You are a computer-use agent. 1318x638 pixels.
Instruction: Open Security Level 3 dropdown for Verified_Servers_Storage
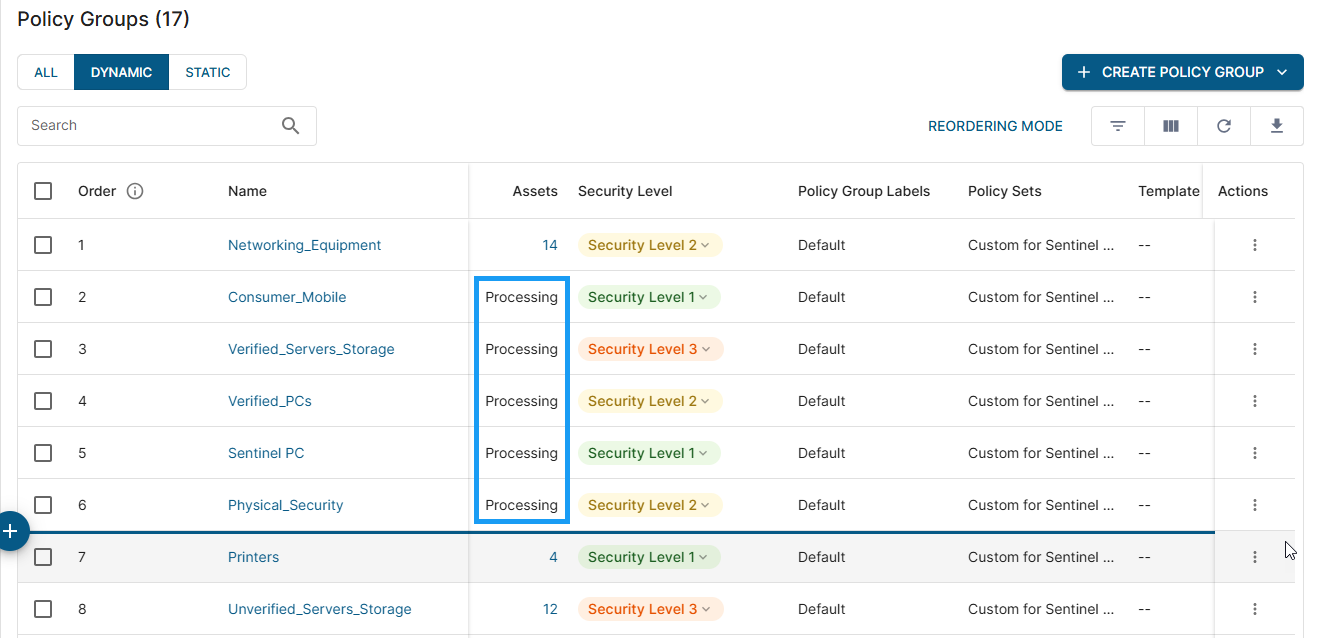point(706,349)
